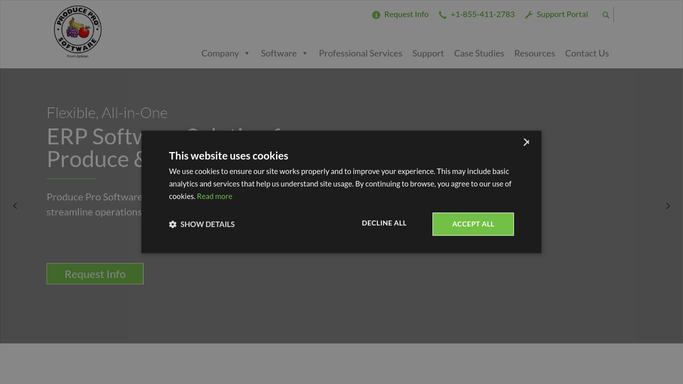Image resolution: width=683 pixels, height=384 pixels.
Task: Click the Produce Pro Software logo
Action: 78,31
